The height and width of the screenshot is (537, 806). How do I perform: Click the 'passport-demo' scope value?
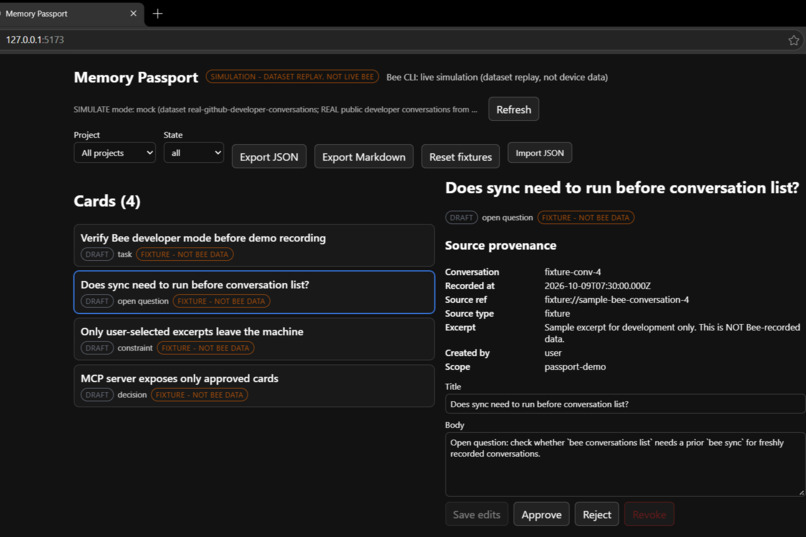tap(575, 367)
